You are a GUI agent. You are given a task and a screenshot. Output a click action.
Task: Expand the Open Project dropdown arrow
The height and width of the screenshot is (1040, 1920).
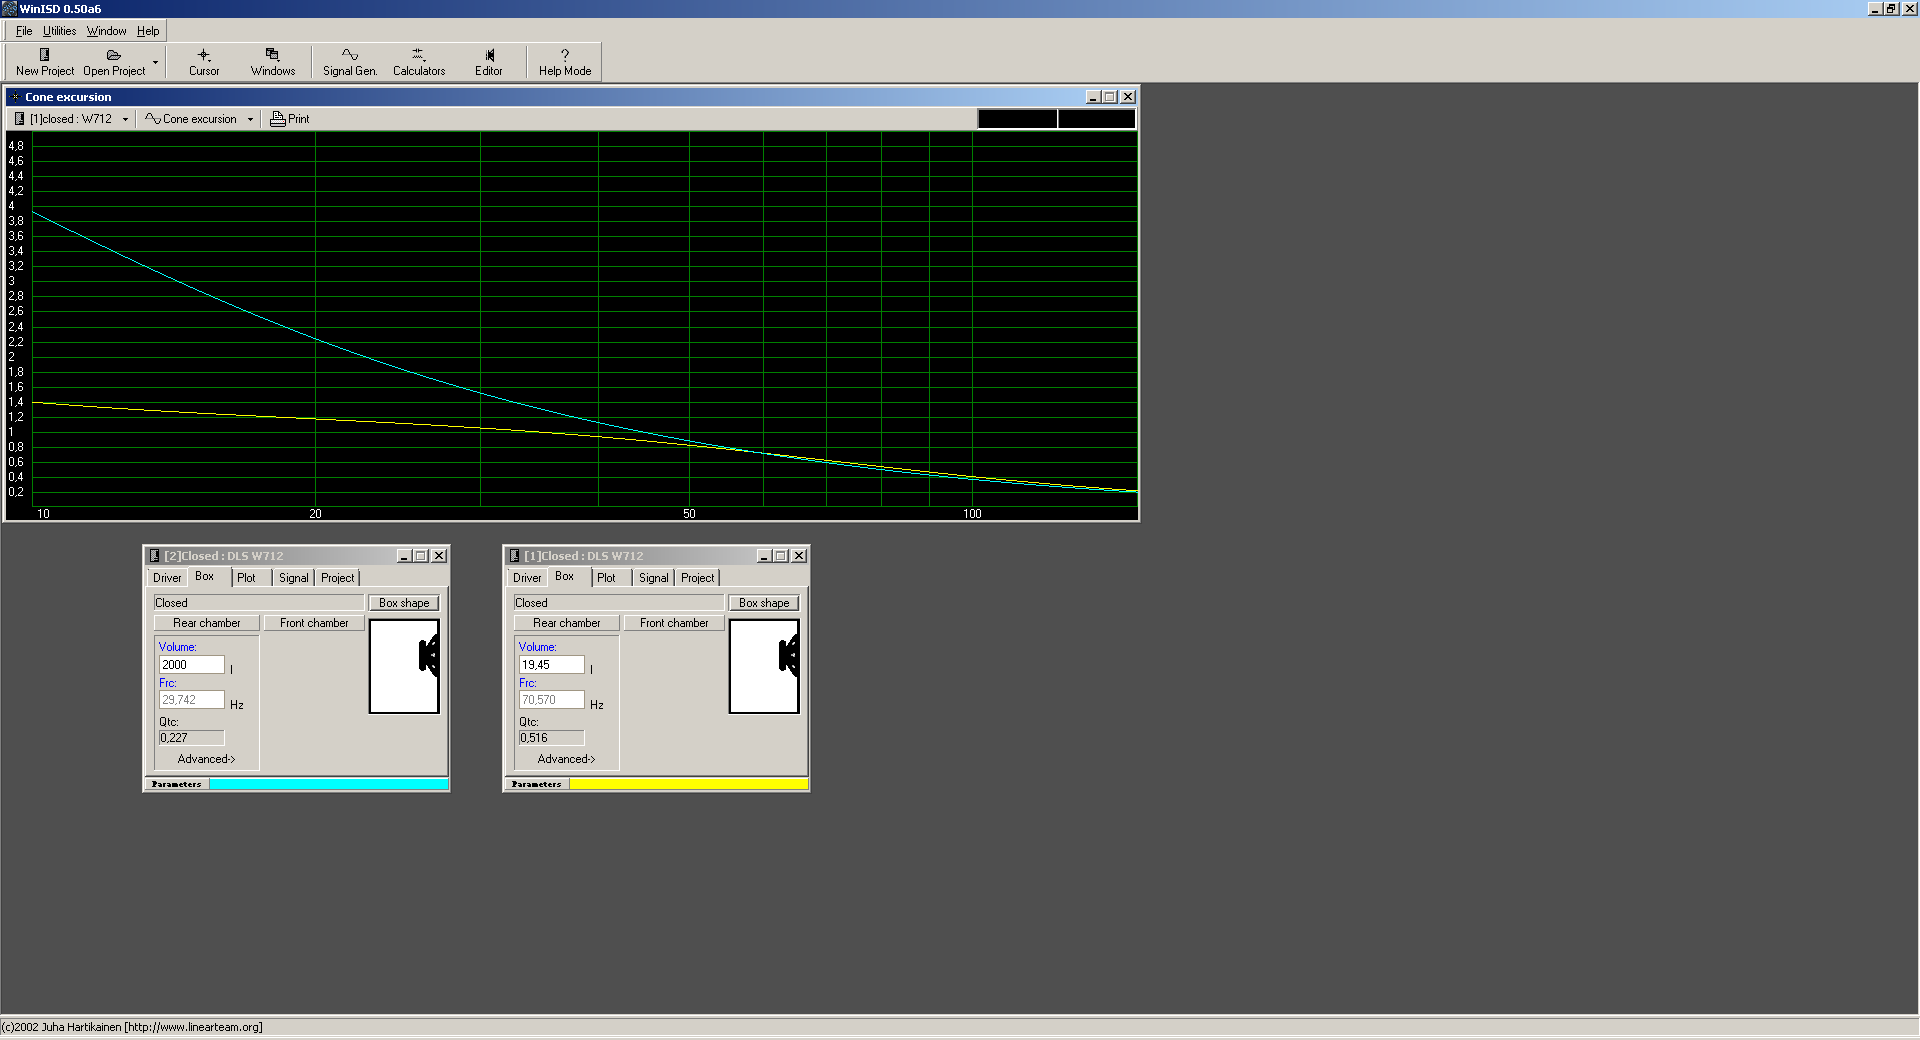pyautogui.click(x=155, y=63)
